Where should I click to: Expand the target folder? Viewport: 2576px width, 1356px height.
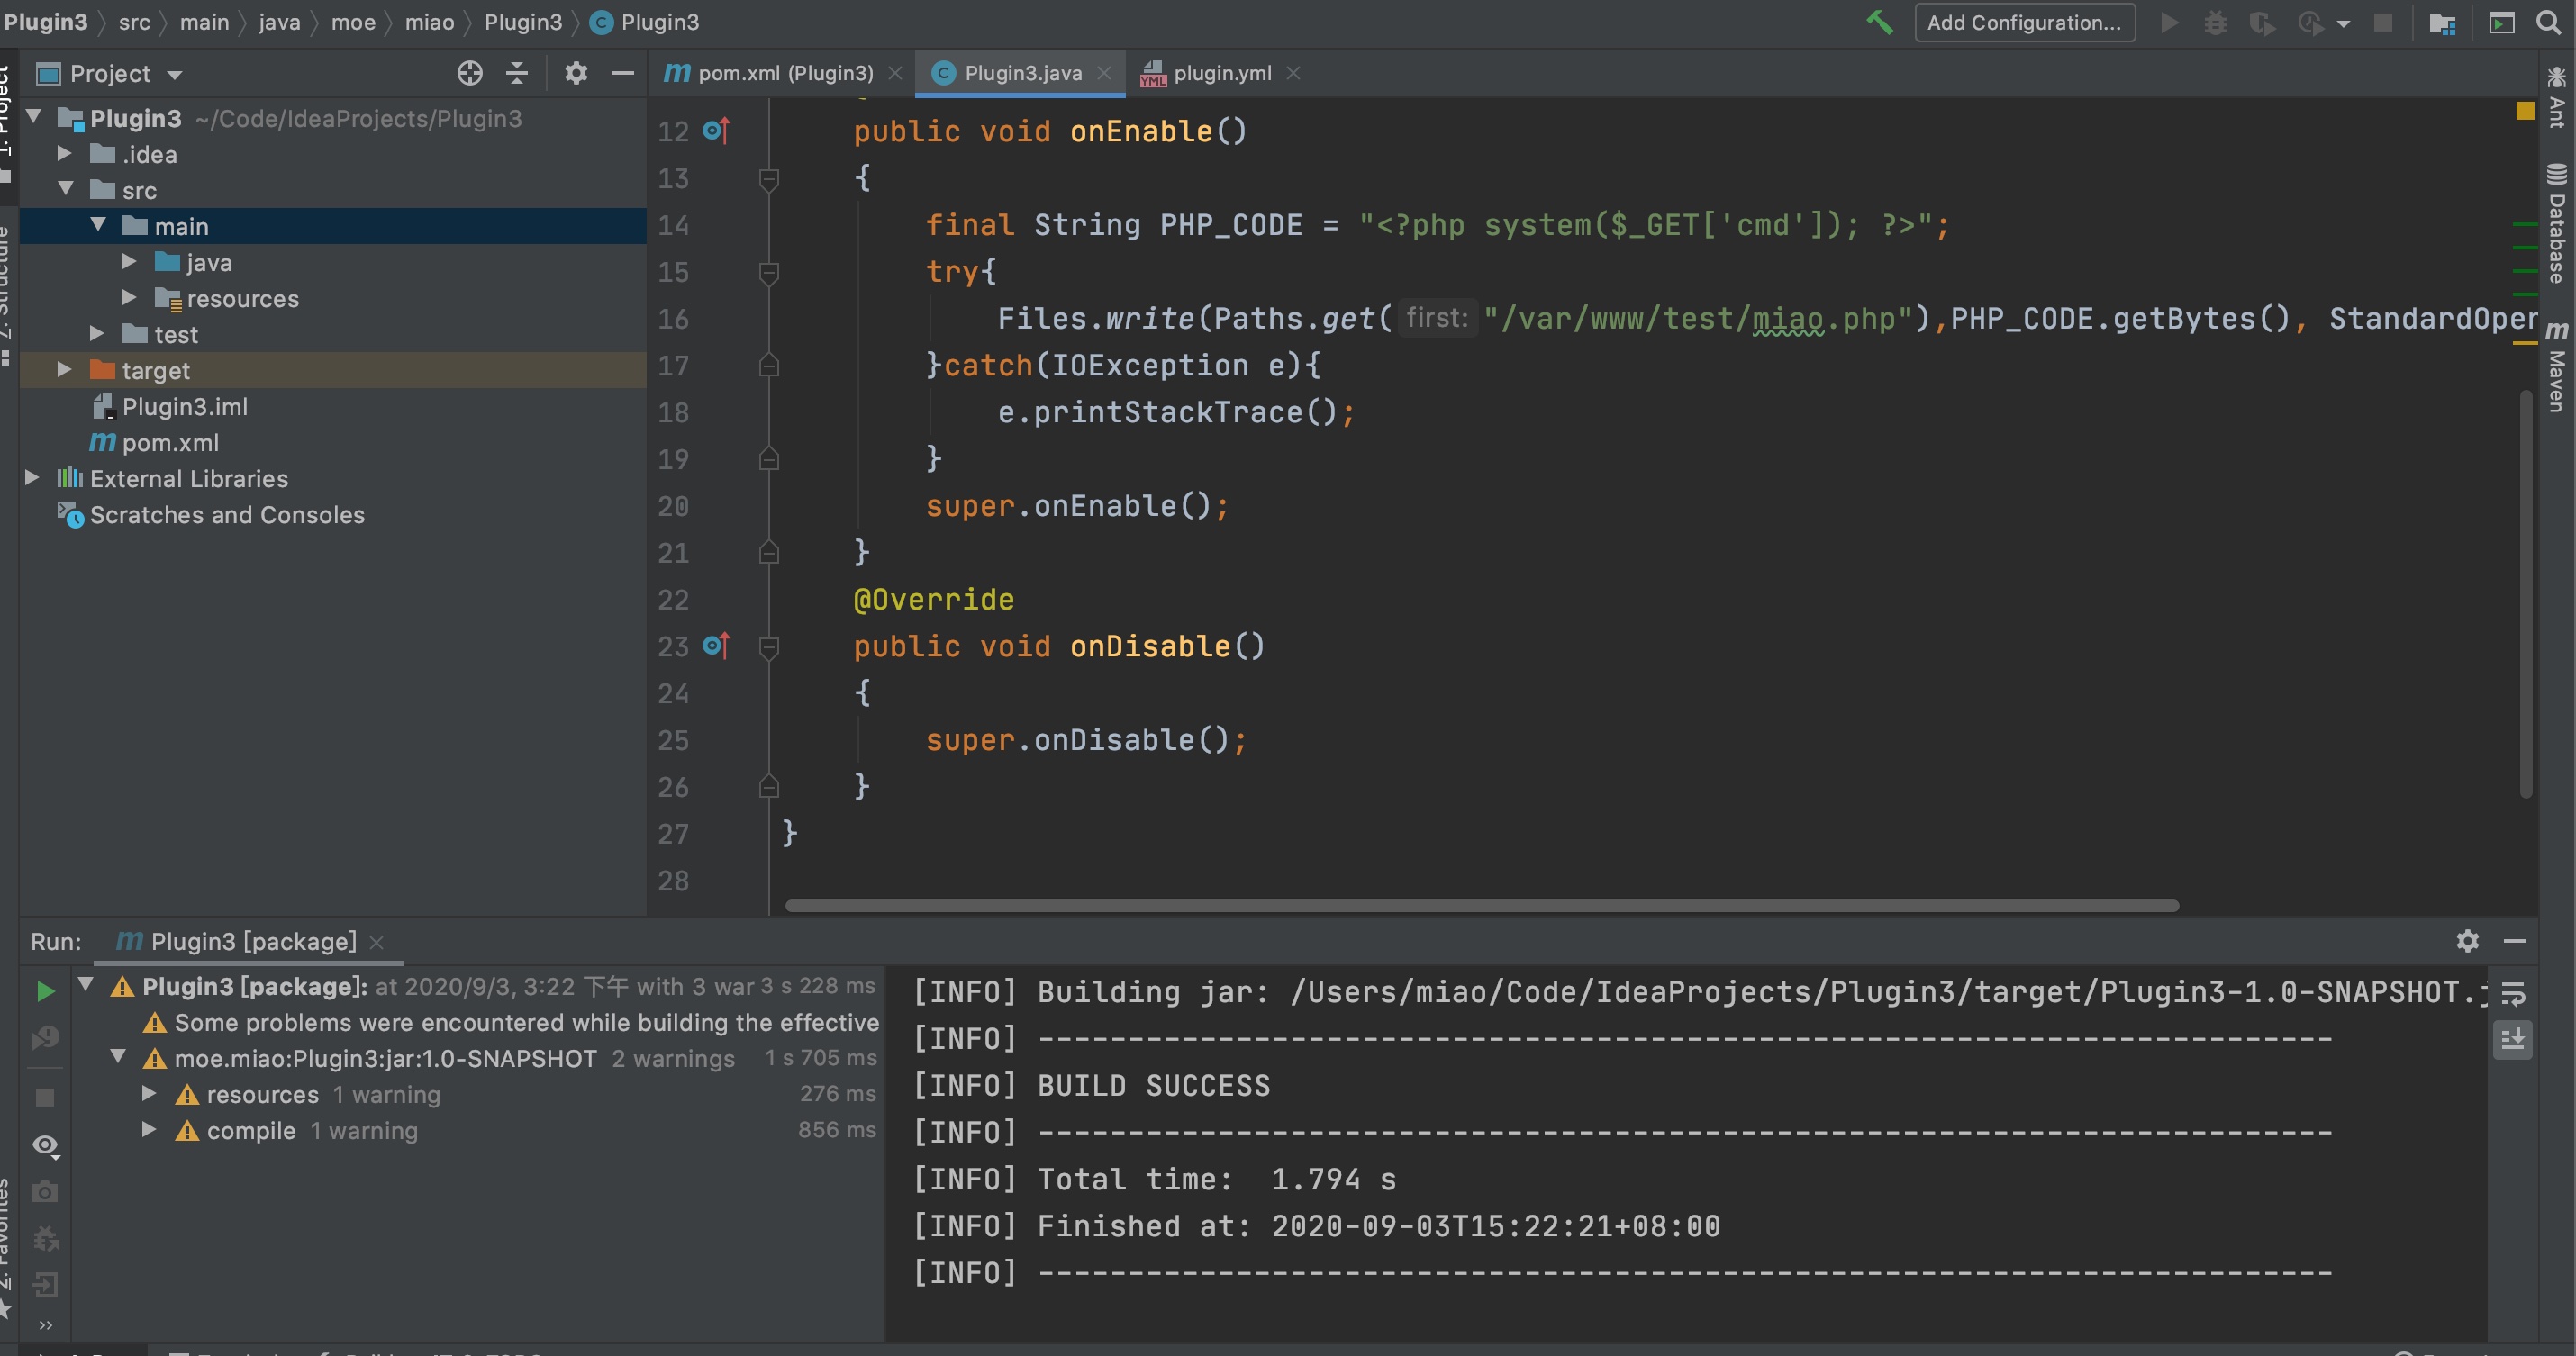point(64,370)
